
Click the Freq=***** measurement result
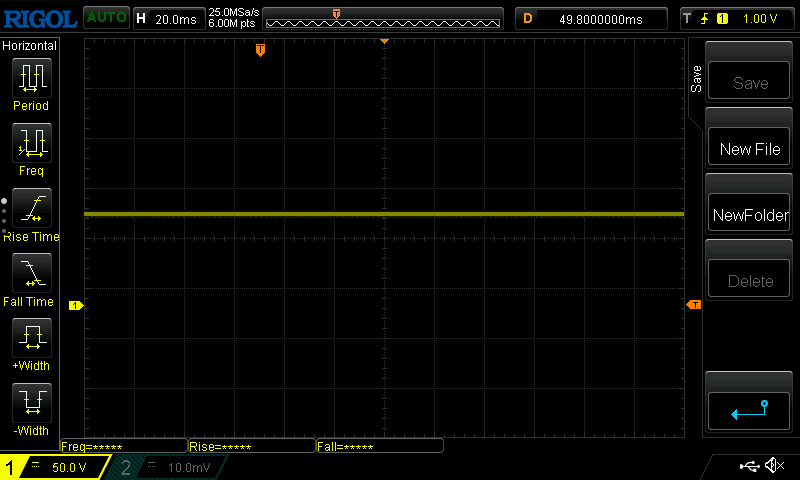(124, 446)
